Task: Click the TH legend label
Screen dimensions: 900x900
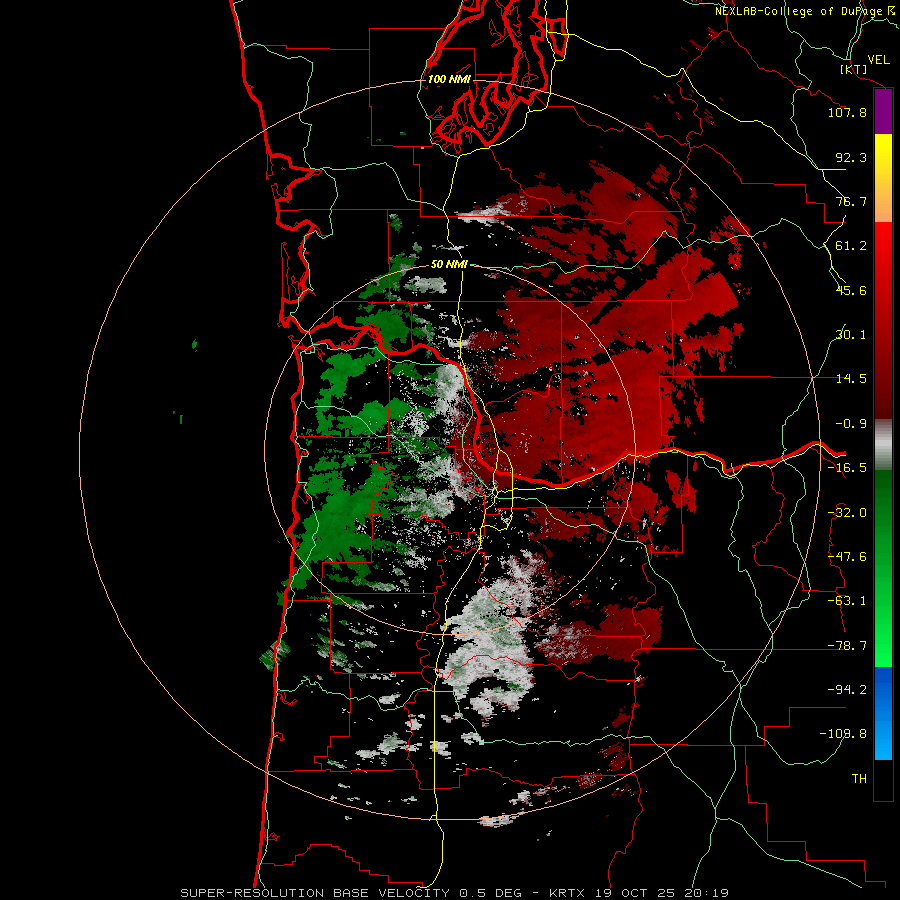Action: pos(859,779)
